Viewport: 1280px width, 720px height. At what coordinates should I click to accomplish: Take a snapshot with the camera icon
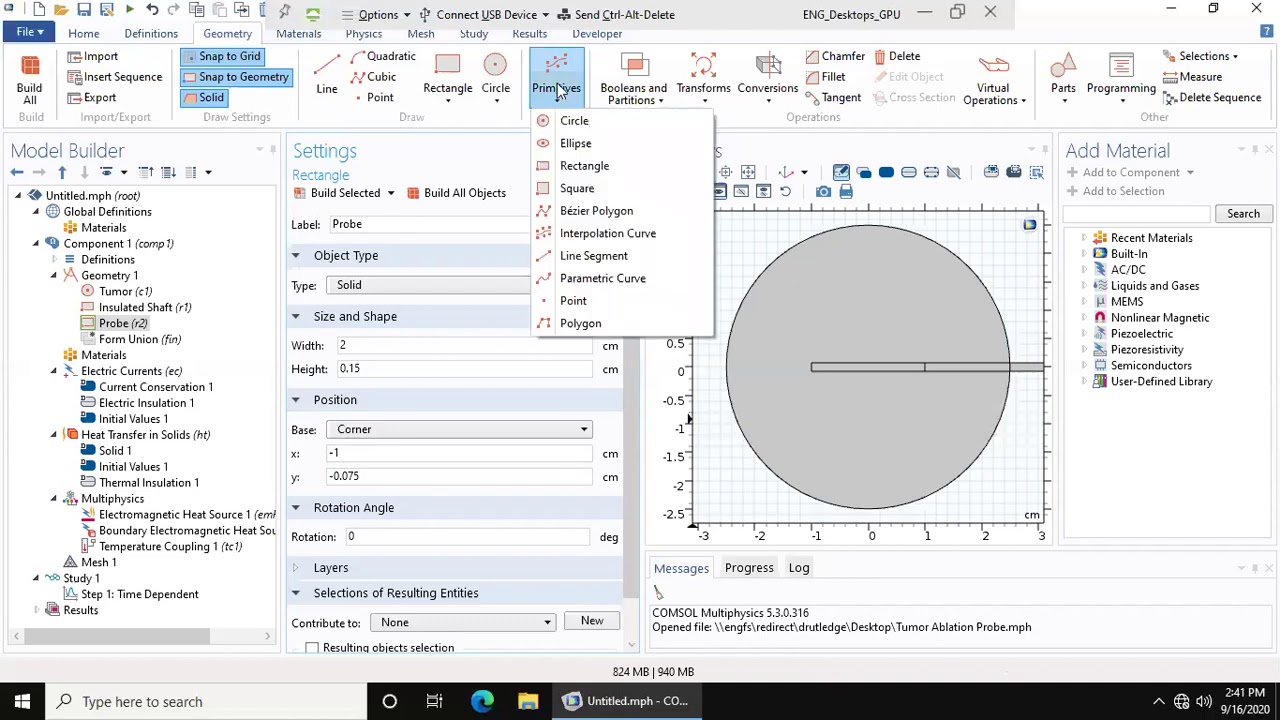point(823,192)
